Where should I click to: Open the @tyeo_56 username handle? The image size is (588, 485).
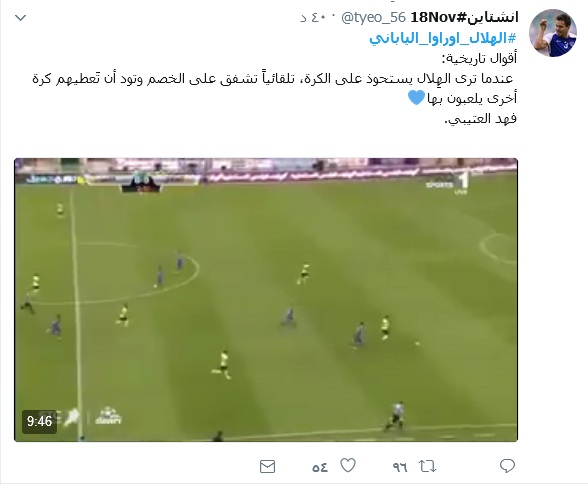[x=374, y=17]
